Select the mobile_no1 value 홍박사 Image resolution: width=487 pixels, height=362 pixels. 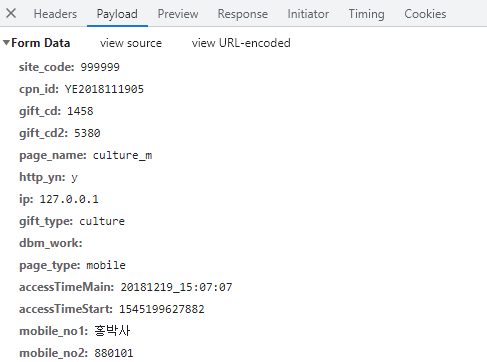pos(112,331)
